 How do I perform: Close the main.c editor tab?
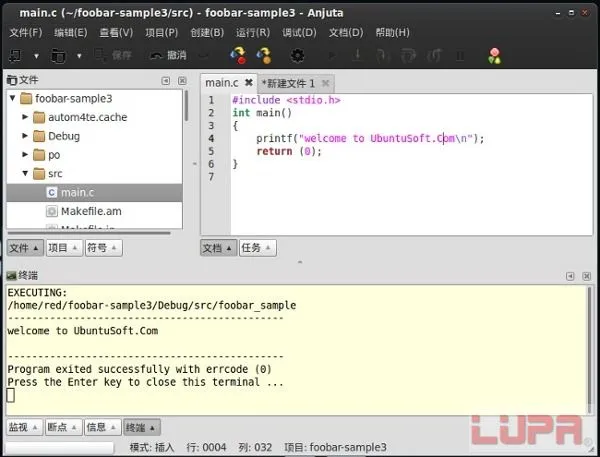coord(249,82)
